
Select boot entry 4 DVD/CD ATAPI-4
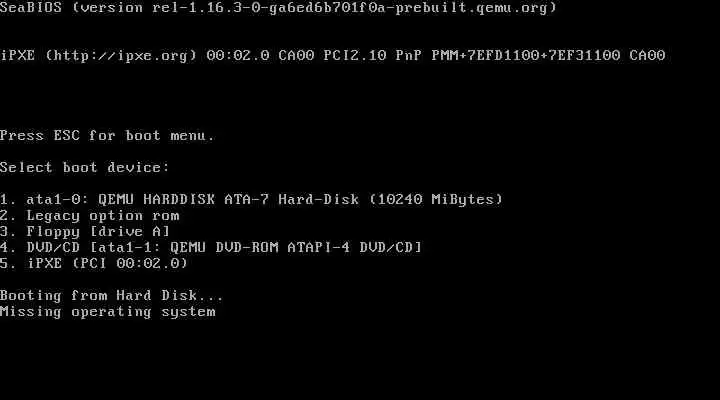[x=211, y=247]
